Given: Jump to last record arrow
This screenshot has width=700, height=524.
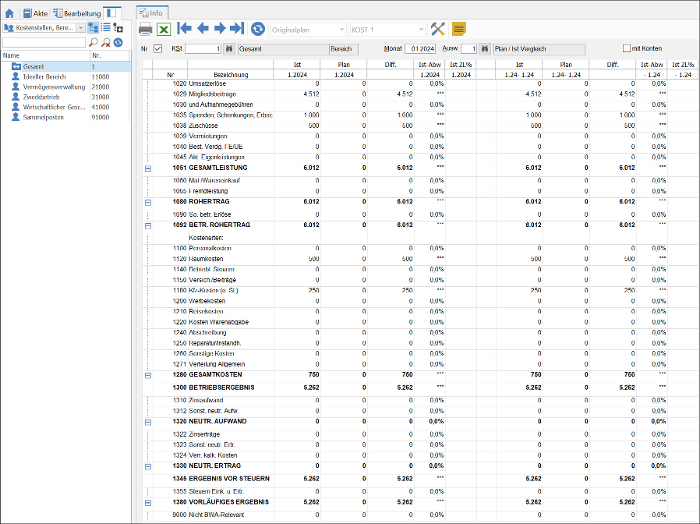Looking at the screenshot, I should [x=237, y=29].
